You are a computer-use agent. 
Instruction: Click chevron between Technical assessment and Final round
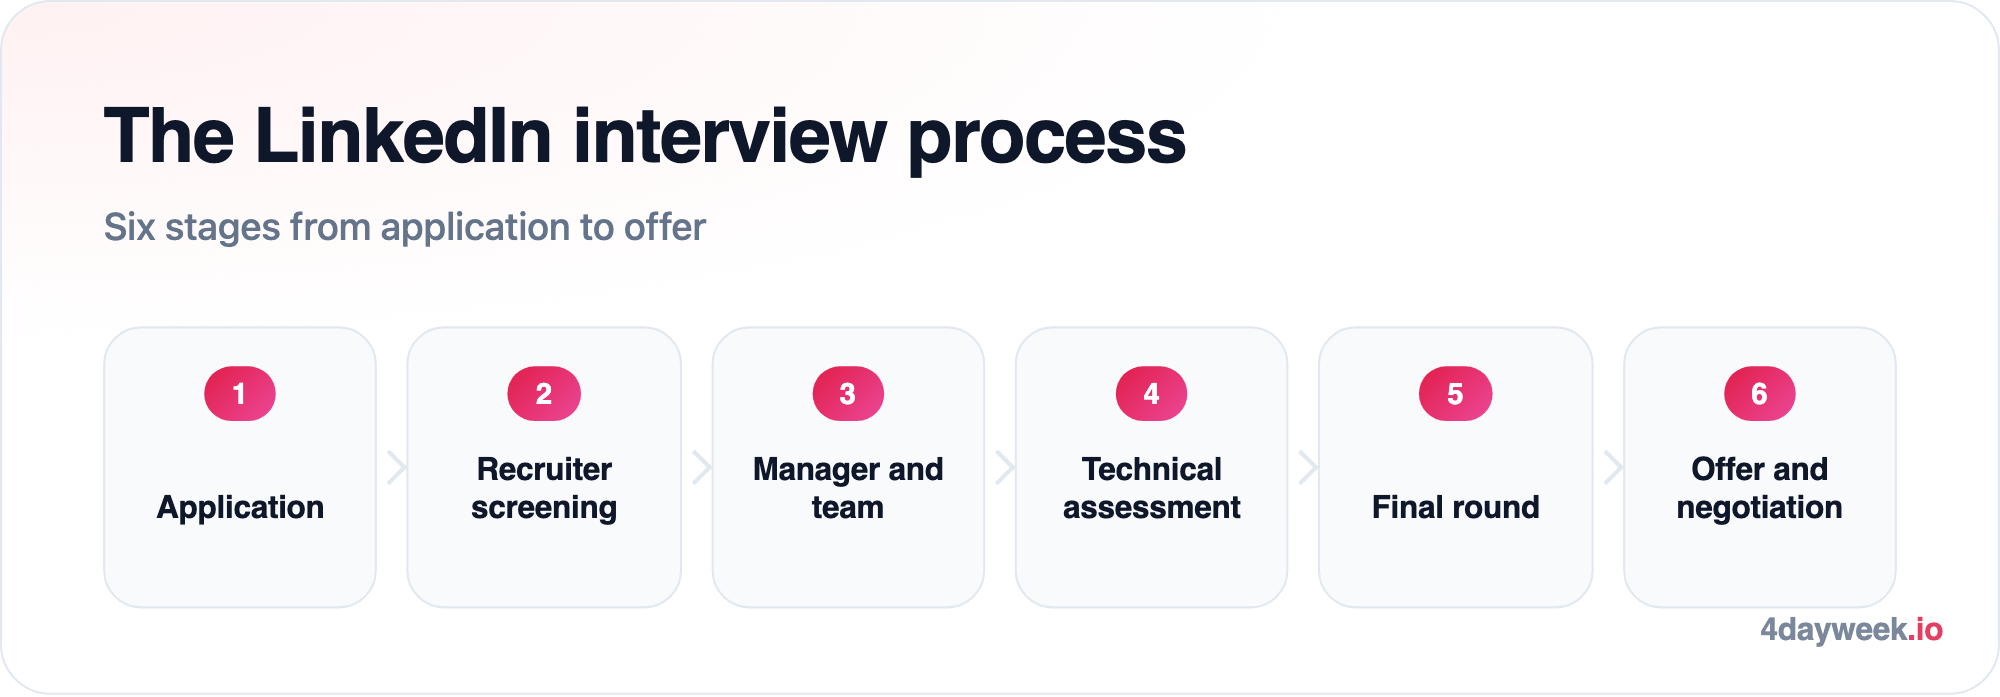(1308, 467)
